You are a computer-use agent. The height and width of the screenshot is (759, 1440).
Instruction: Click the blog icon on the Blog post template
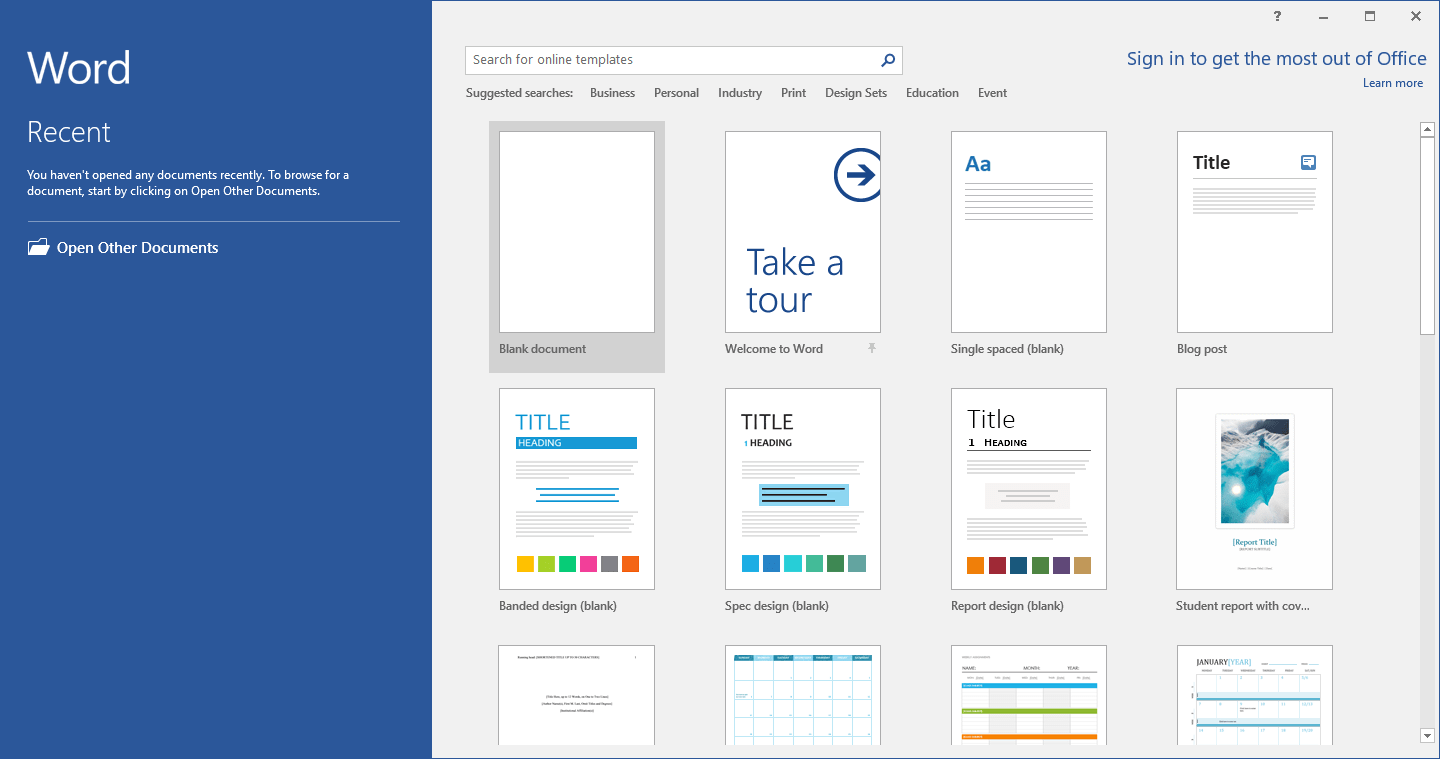[x=1308, y=161]
